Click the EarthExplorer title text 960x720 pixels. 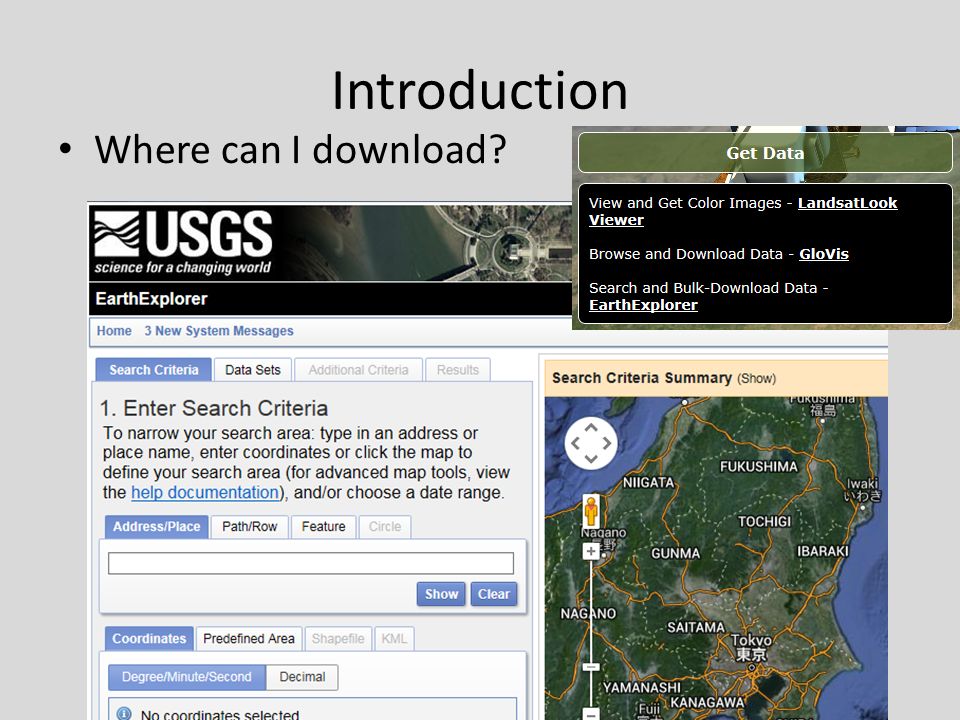click(x=151, y=299)
